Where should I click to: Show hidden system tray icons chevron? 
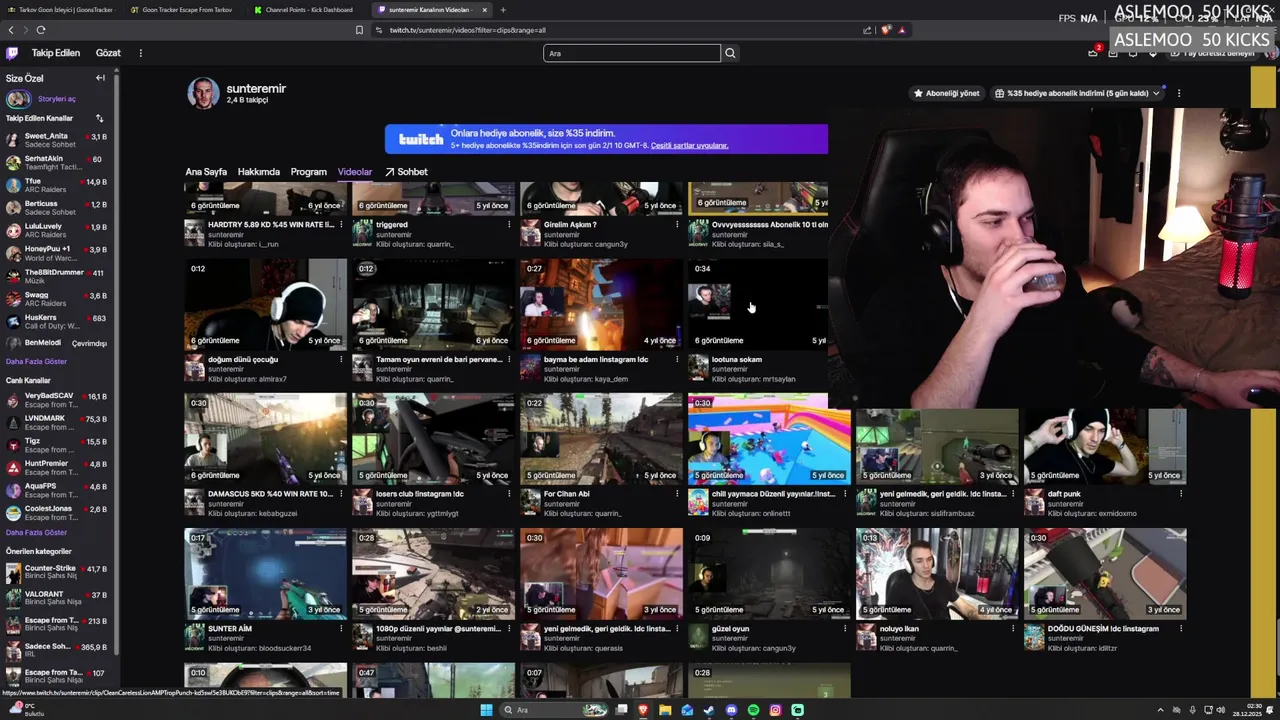click(x=1161, y=710)
